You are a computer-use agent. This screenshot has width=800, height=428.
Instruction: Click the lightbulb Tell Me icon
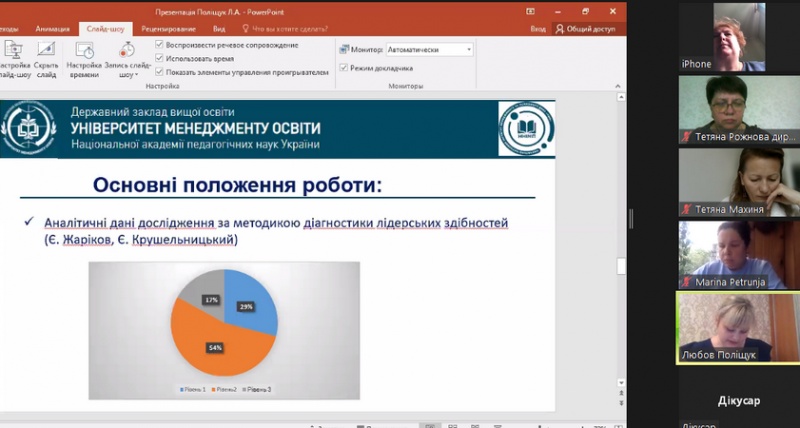pyautogui.click(x=245, y=29)
